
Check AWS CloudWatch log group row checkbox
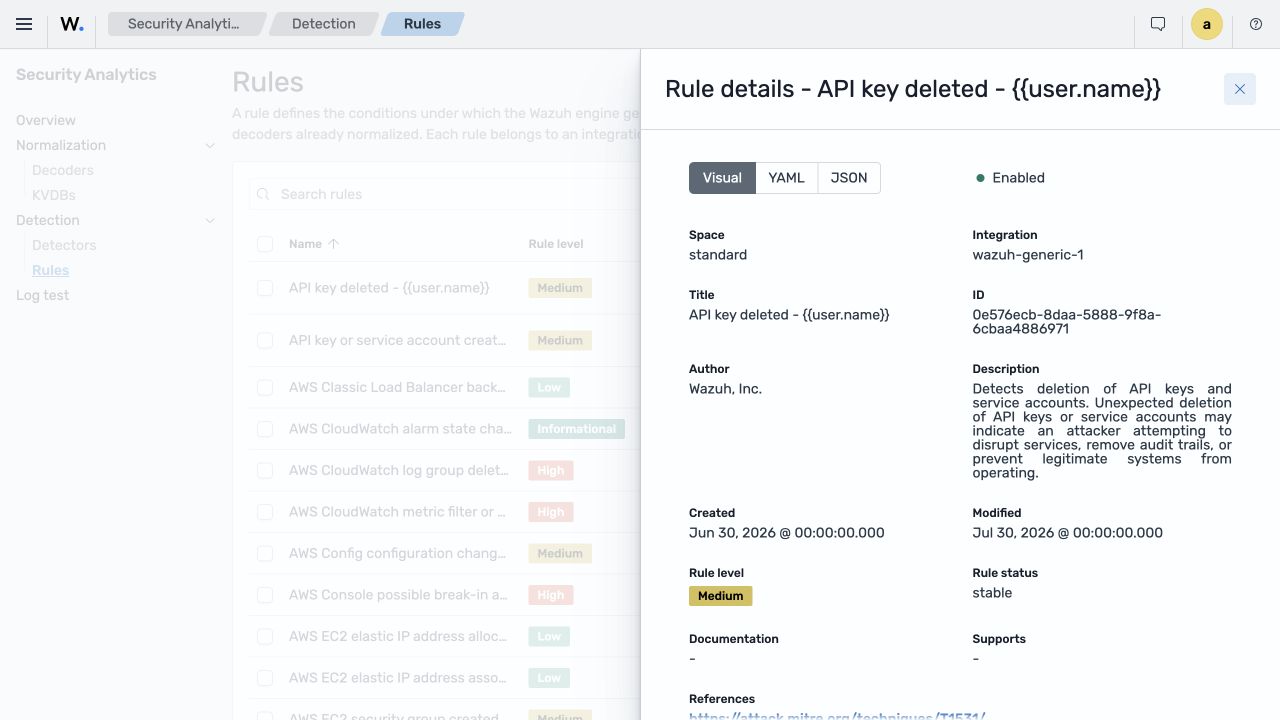click(265, 471)
